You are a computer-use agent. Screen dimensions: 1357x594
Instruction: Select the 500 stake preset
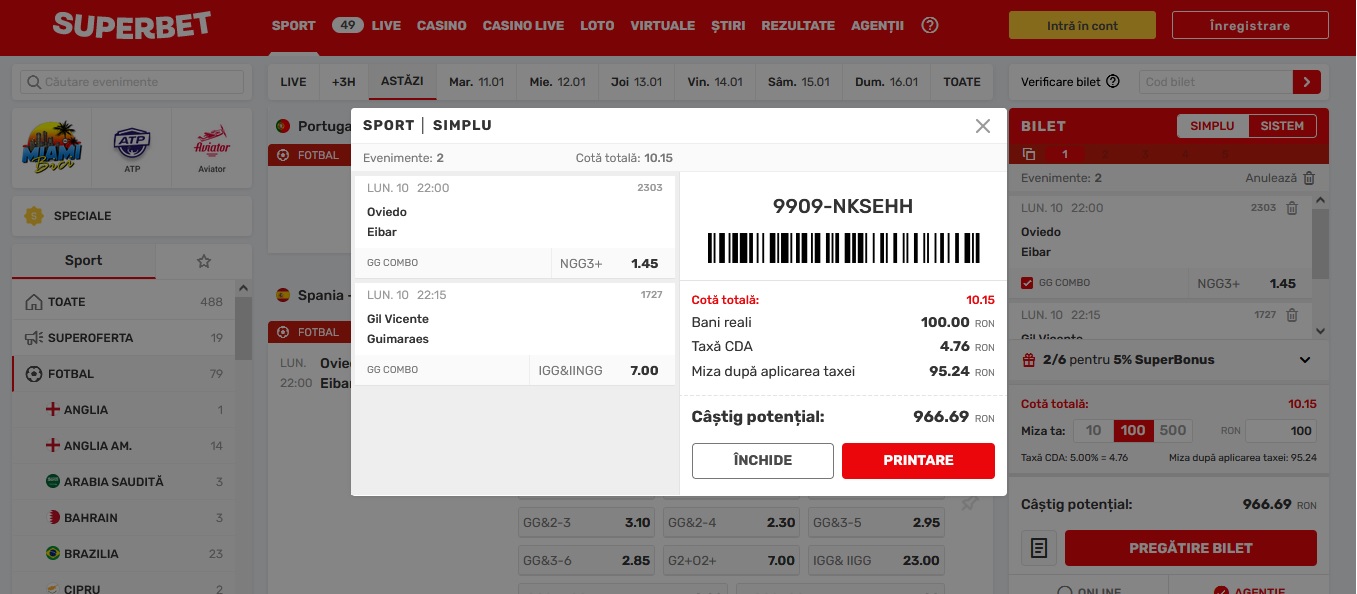coord(1173,431)
